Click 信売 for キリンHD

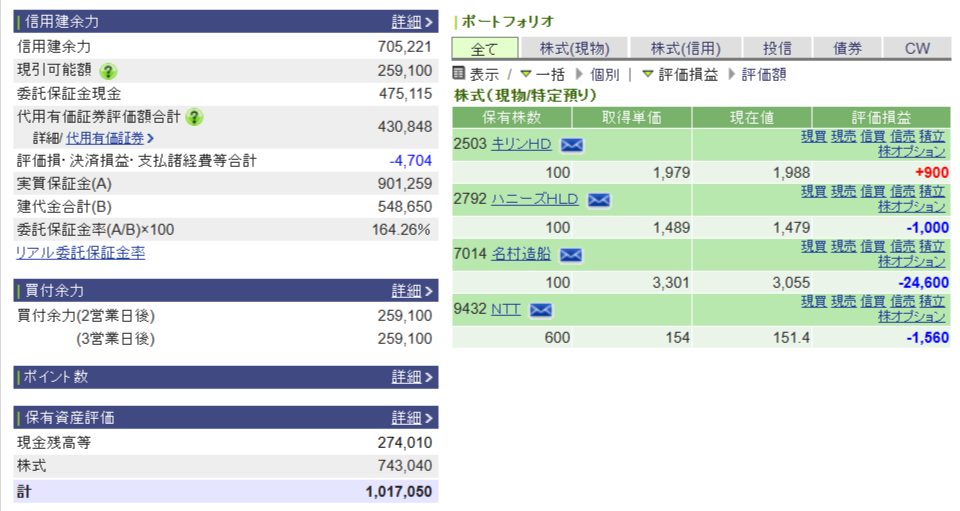coord(902,136)
